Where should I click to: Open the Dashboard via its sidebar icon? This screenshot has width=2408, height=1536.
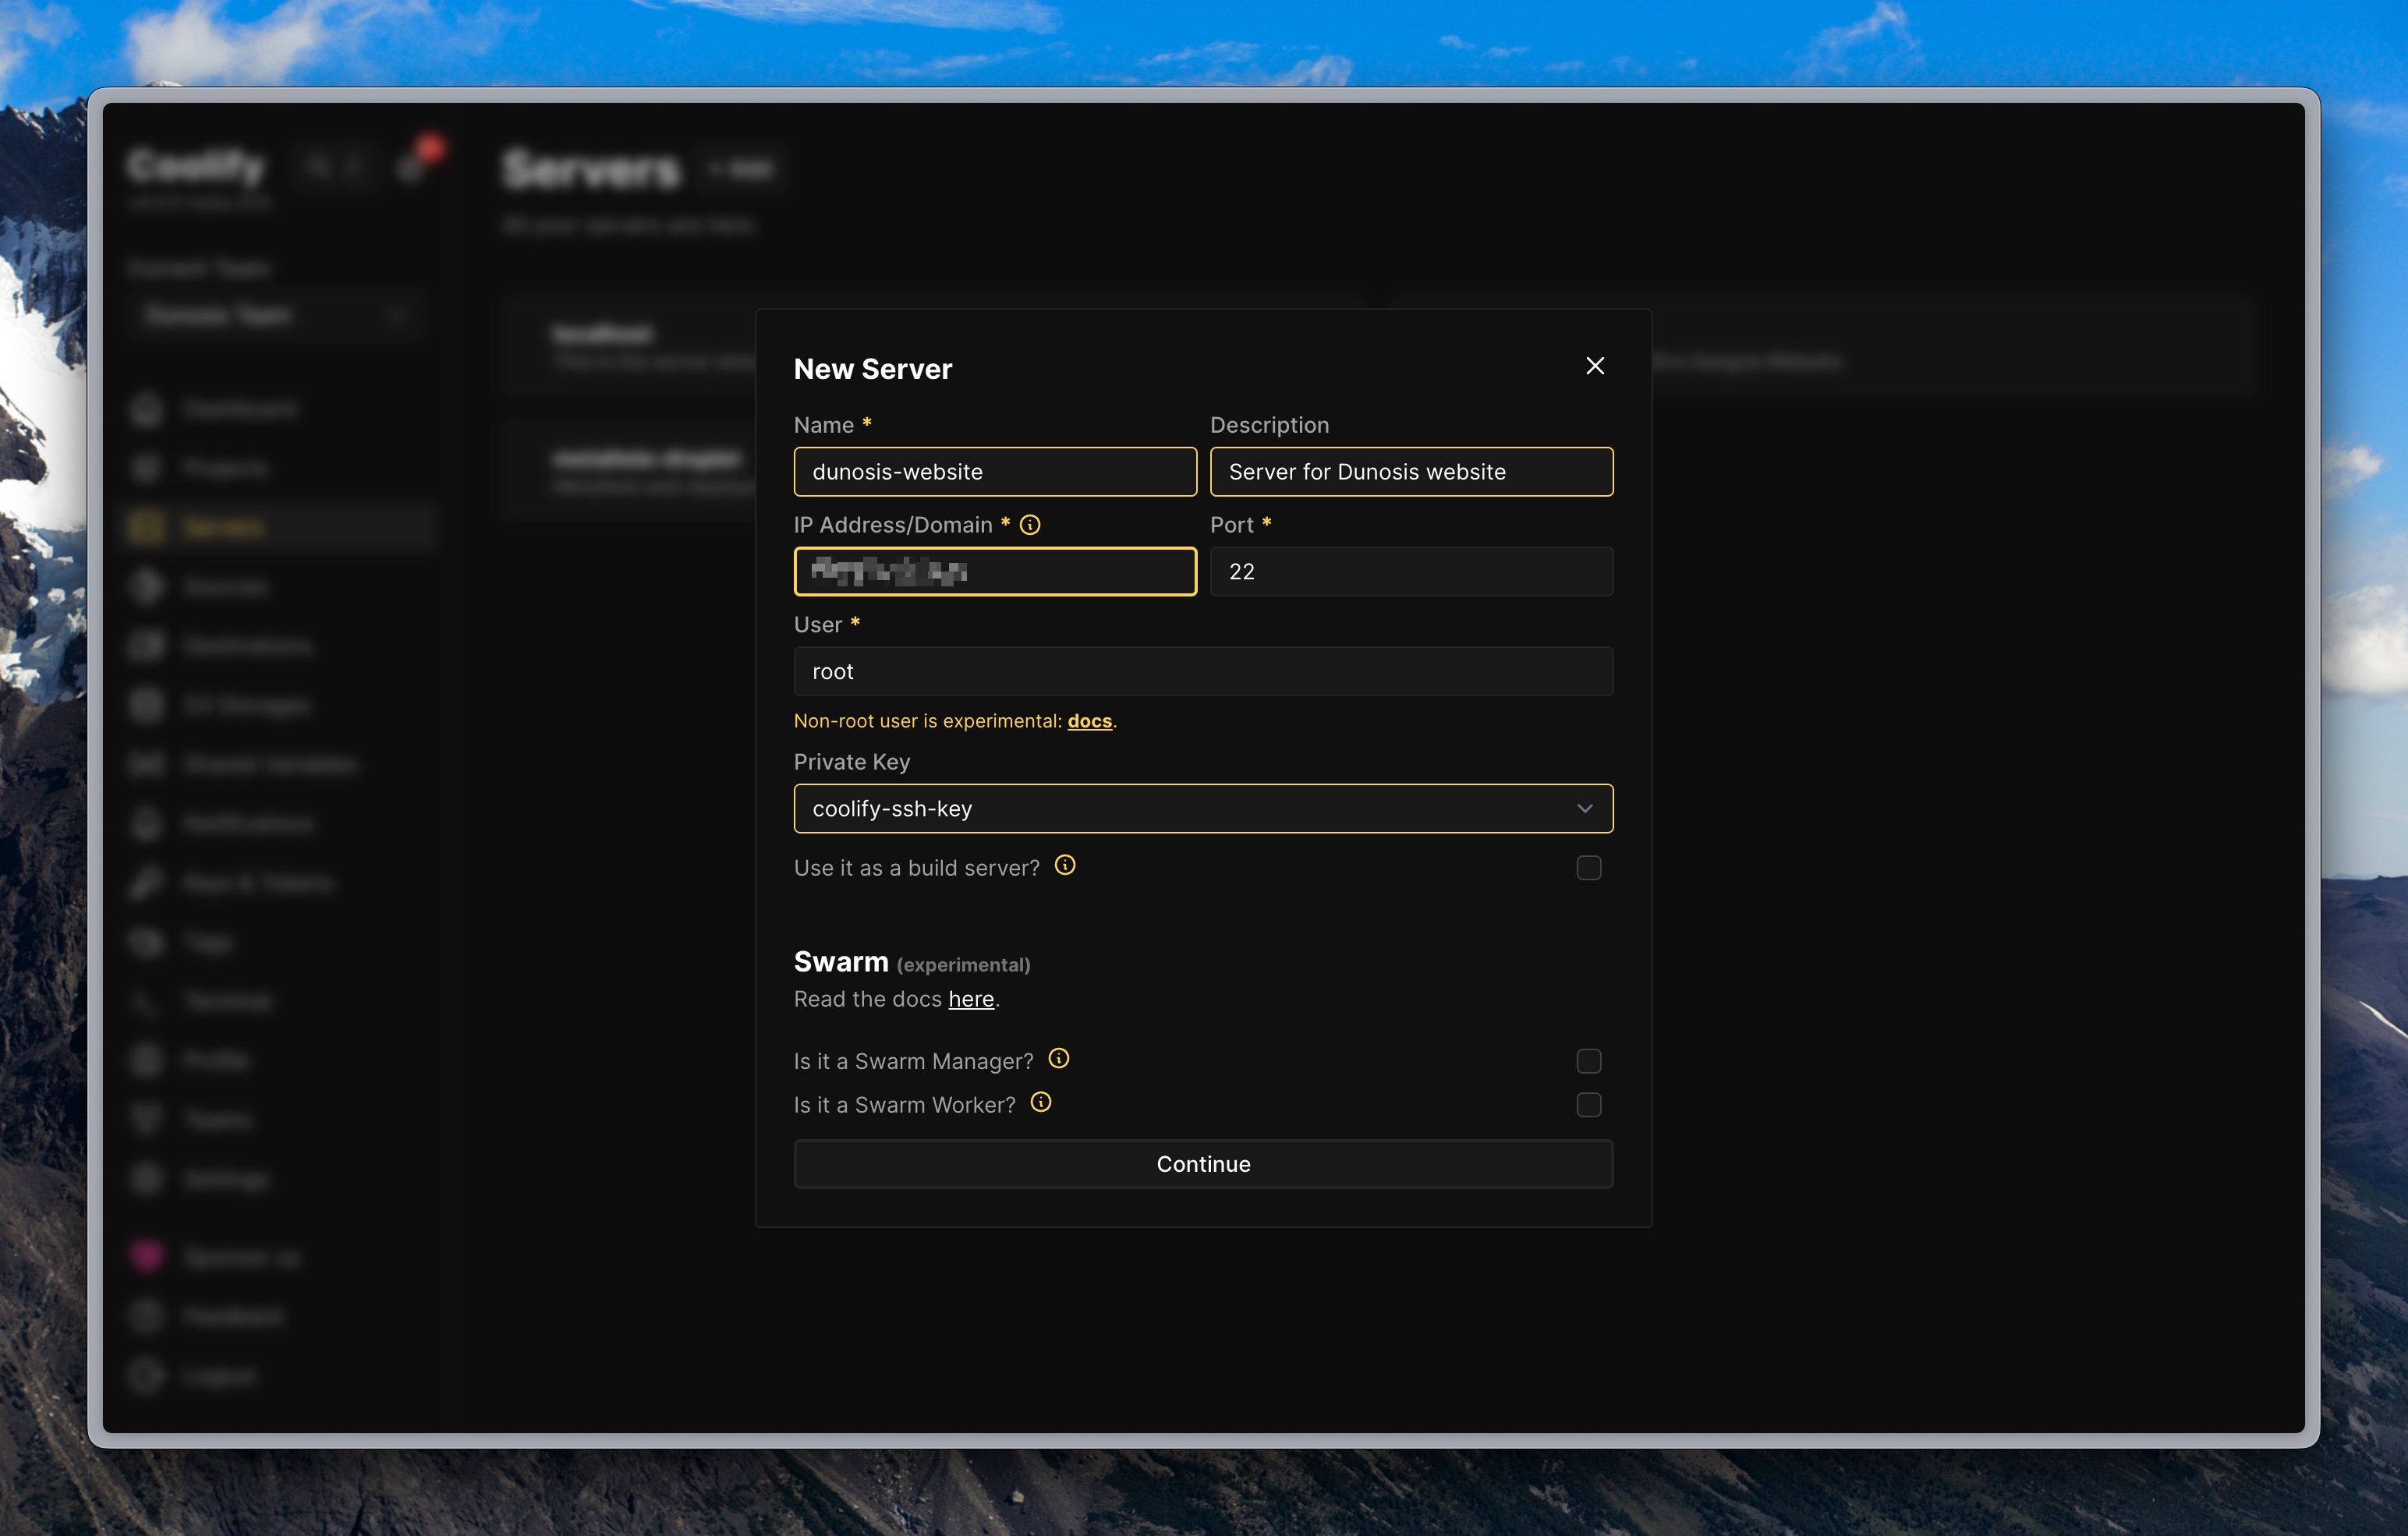pos(147,409)
